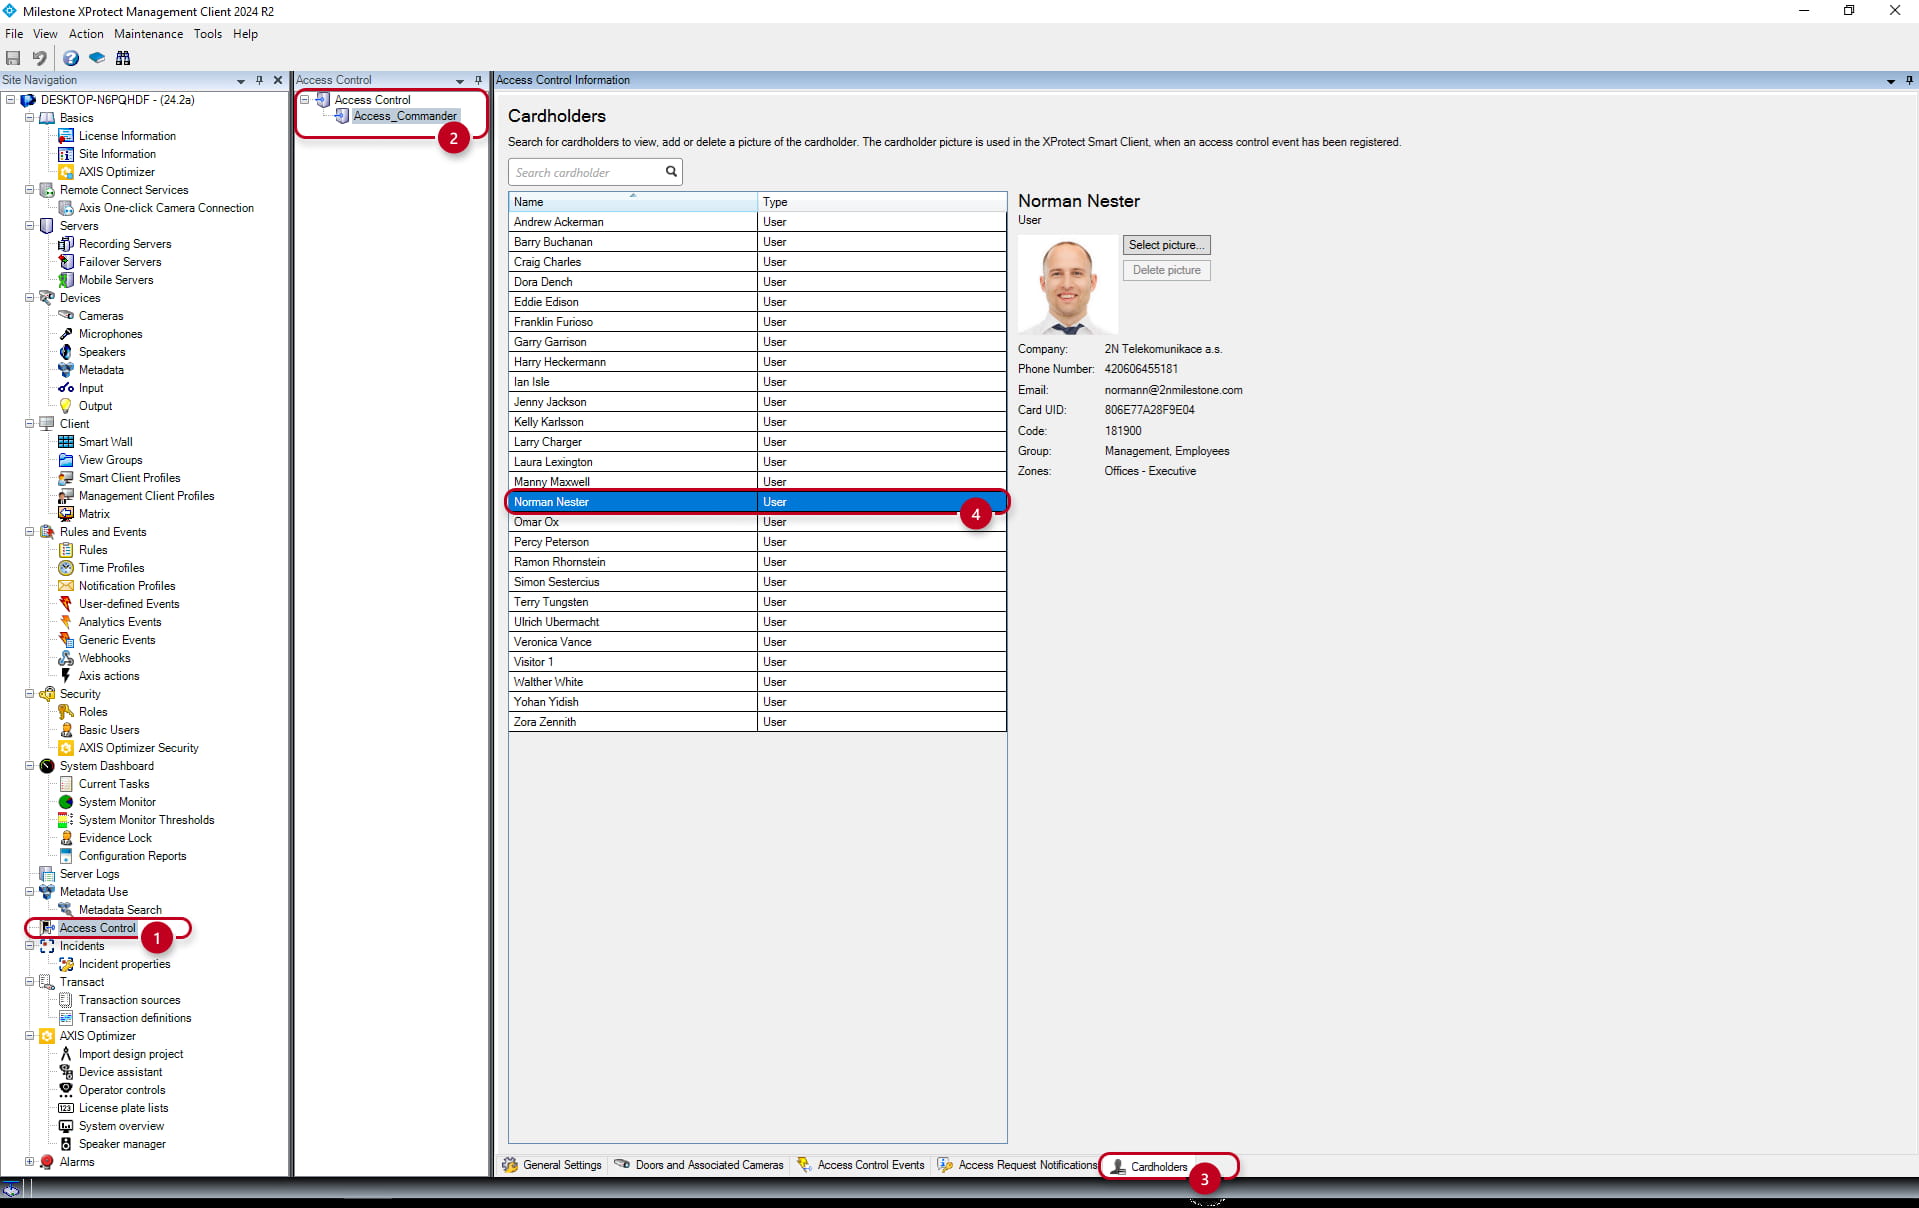Open the File menu

point(14,34)
